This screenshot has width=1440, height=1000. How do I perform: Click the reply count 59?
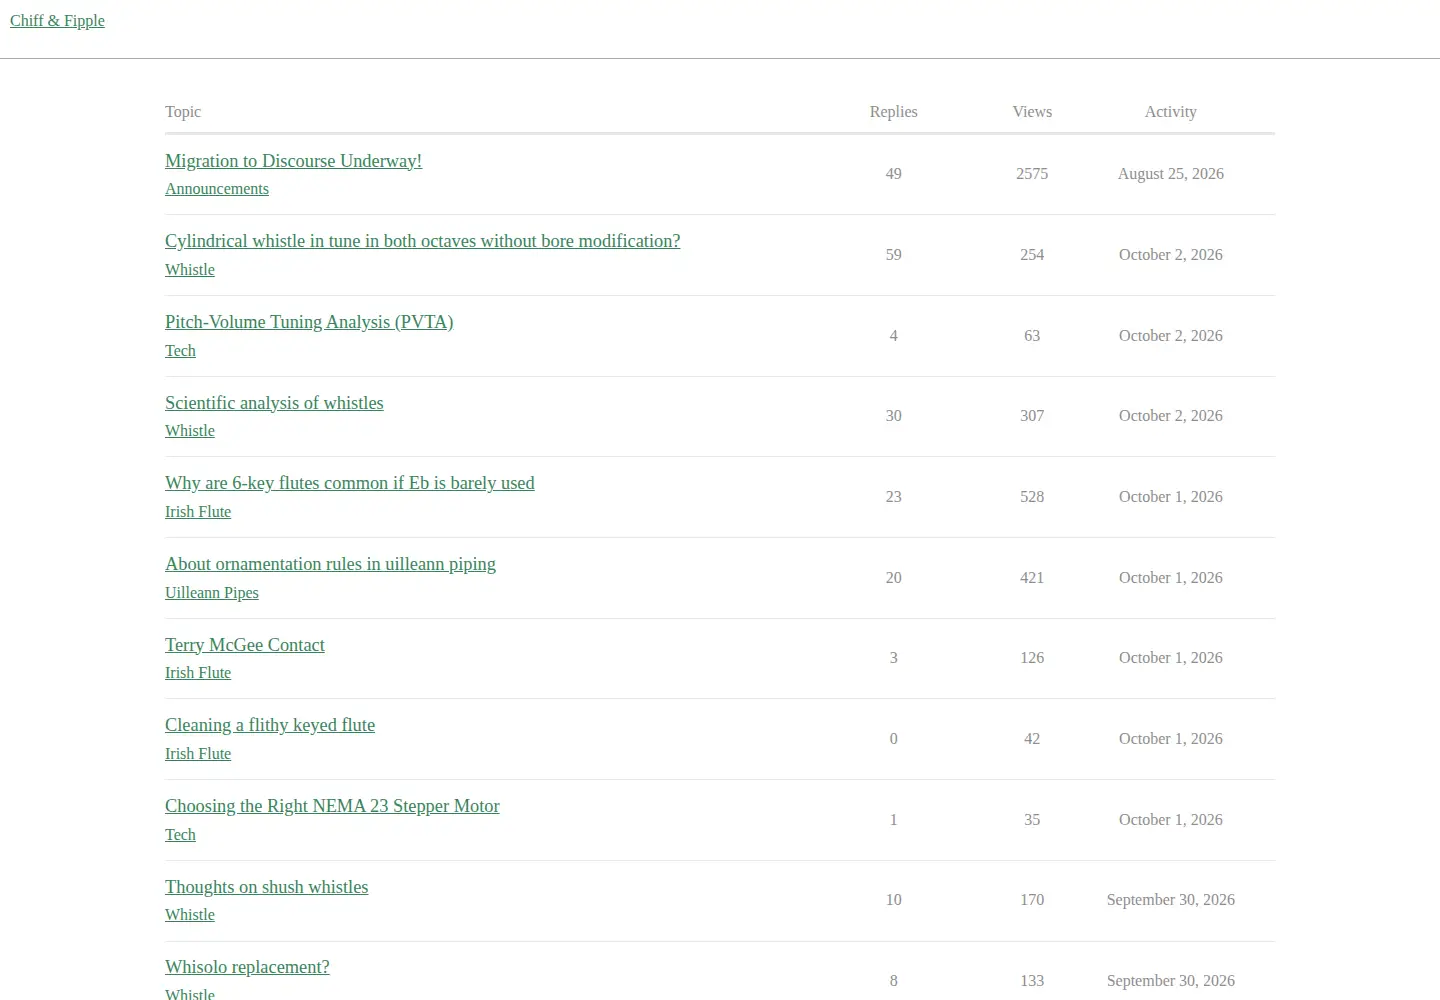894,255
